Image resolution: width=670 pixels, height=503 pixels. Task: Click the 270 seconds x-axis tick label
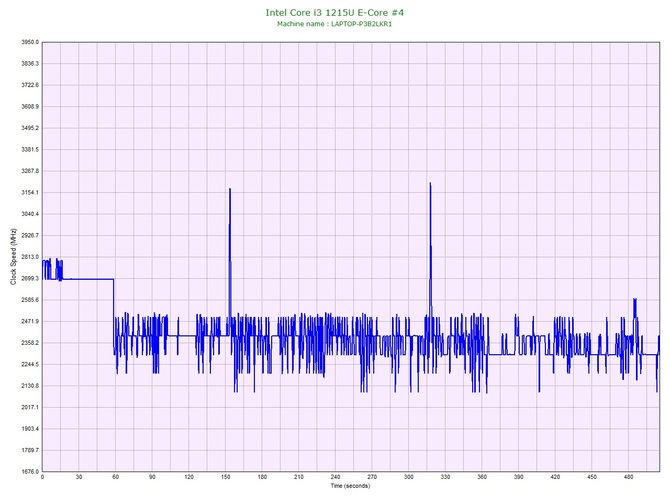click(372, 477)
